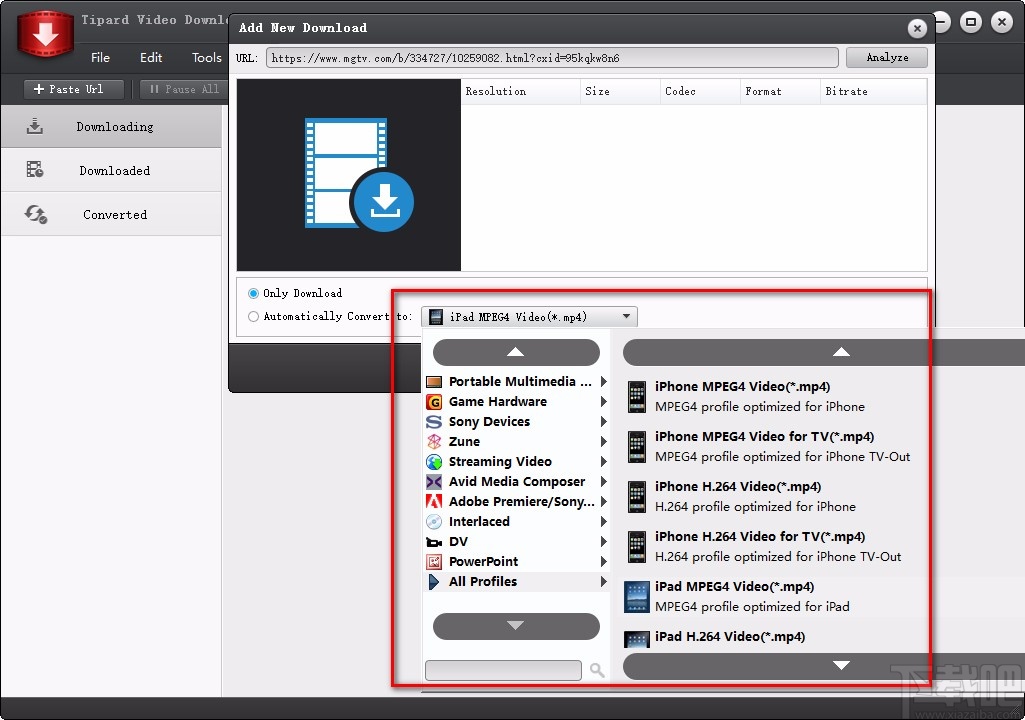
Task: Expand the All Profiles submenu
Action: point(604,582)
